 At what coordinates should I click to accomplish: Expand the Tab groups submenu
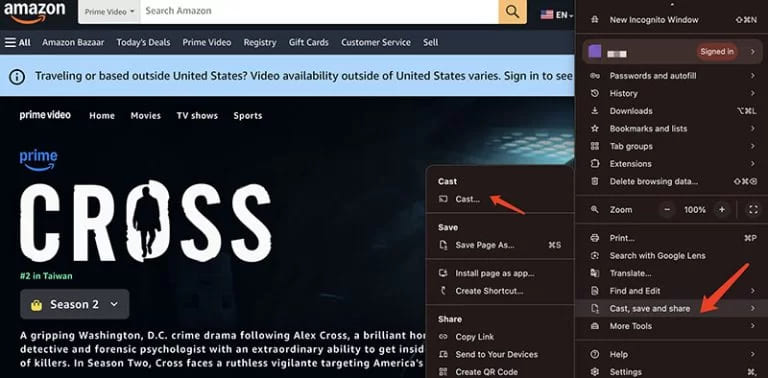pyautogui.click(x=752, y=146)
